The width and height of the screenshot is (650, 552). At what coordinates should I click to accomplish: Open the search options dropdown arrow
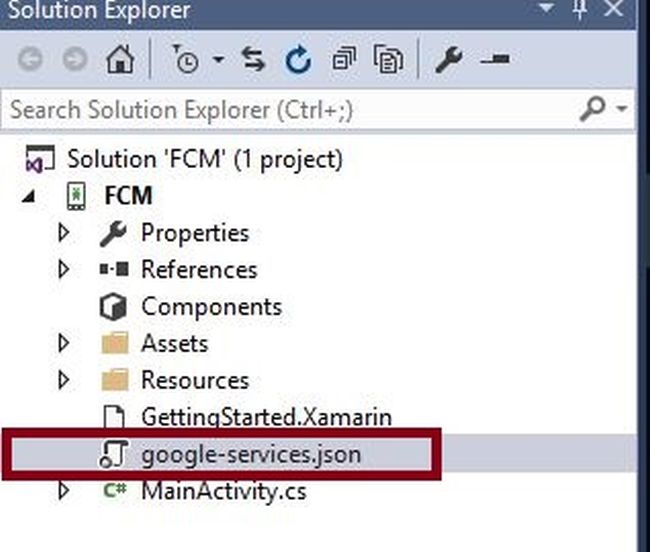point(624,108)
